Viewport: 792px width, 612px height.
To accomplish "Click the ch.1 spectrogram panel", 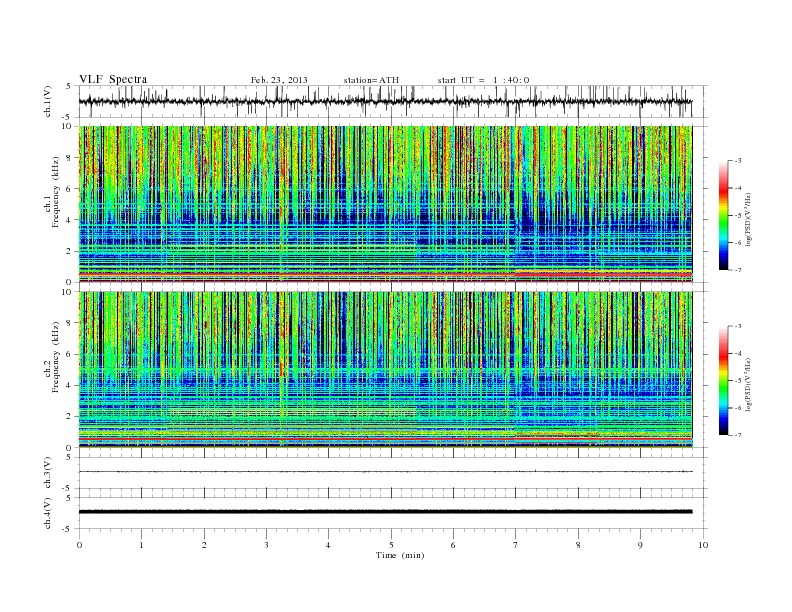I will pos(385,204).
